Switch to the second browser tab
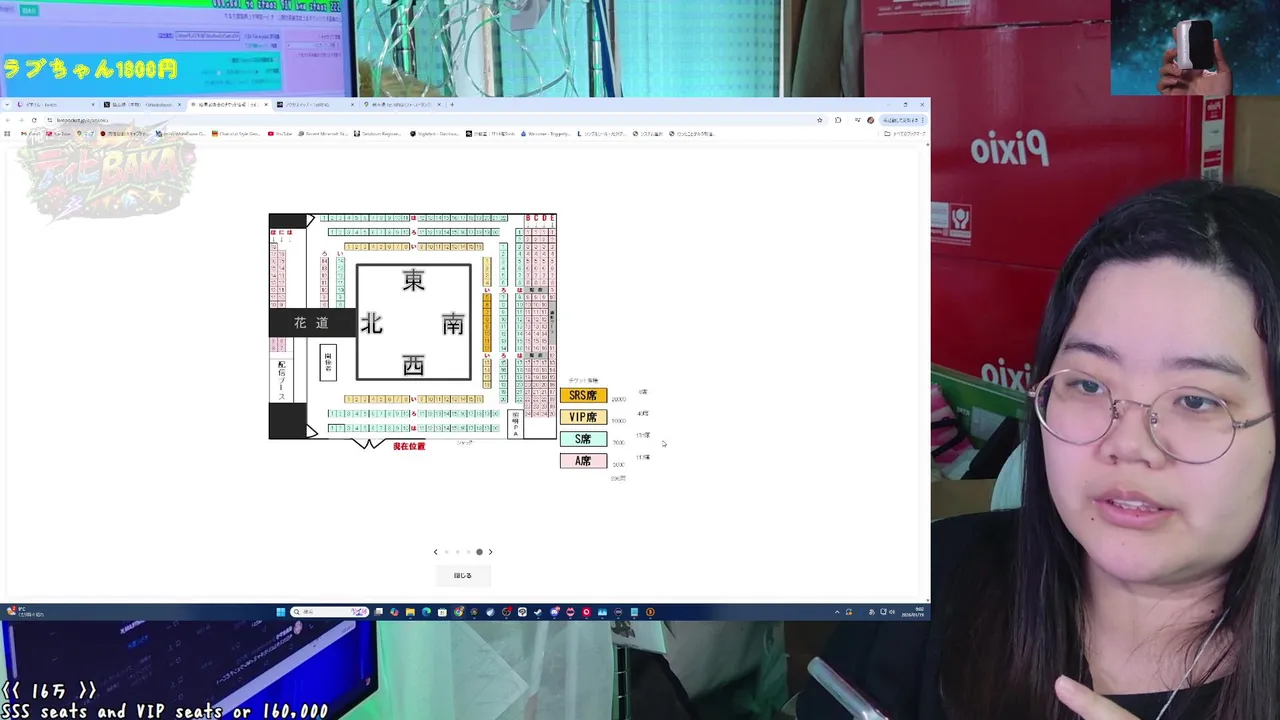 point(142,104)
